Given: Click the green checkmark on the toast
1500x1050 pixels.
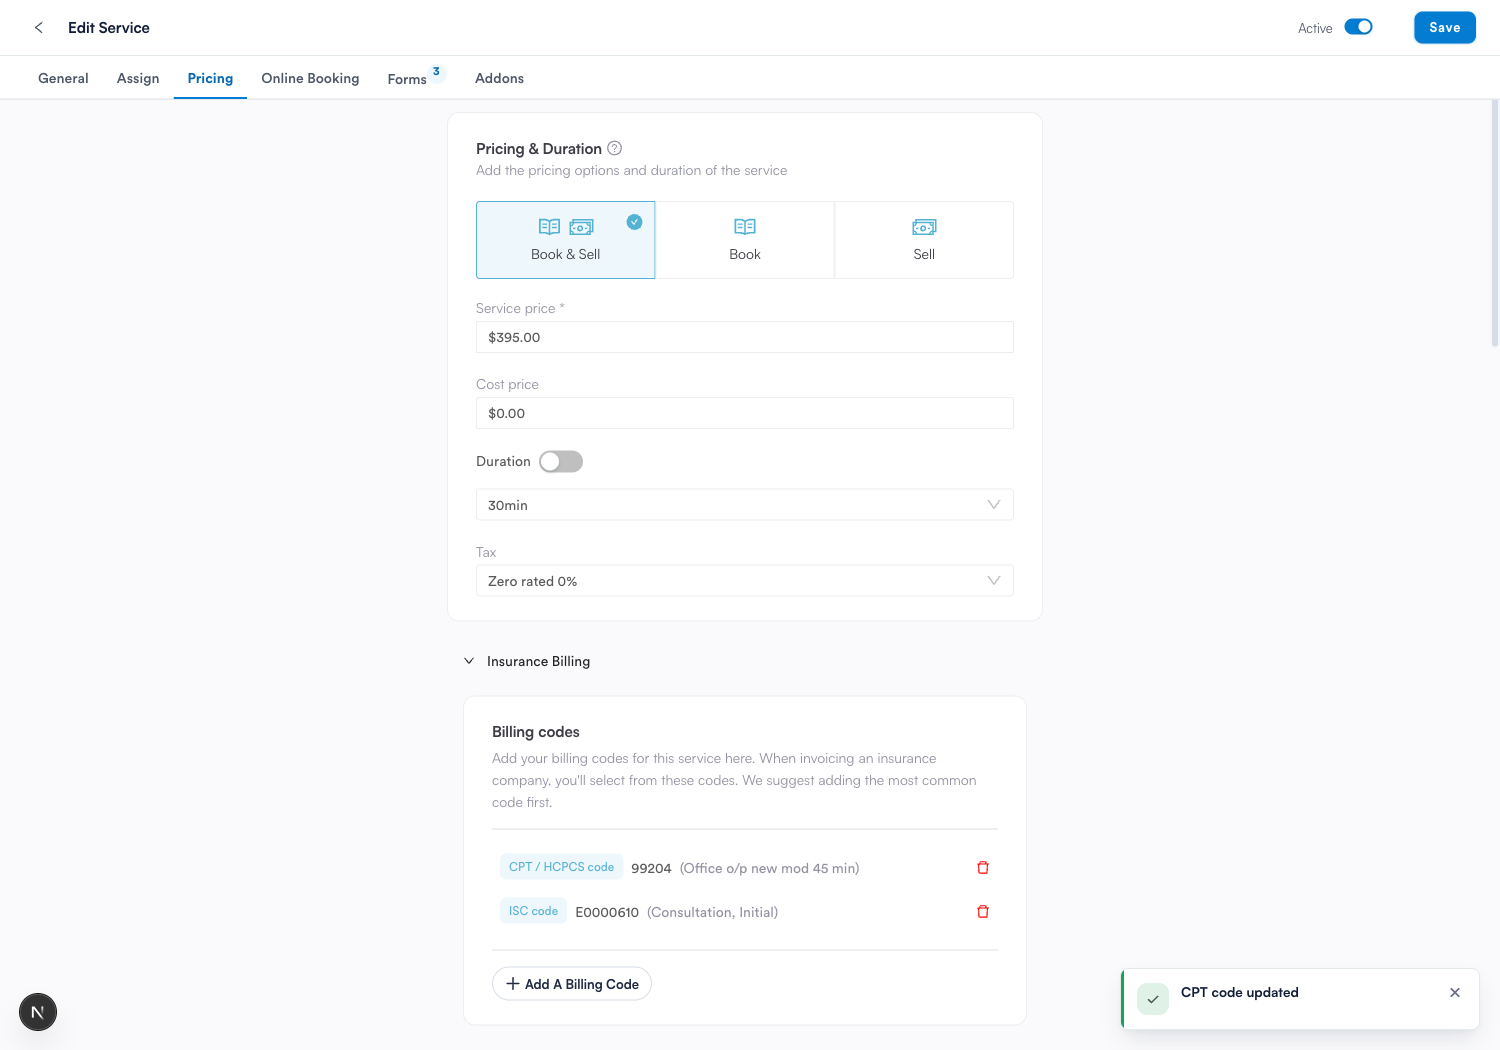Looking at the screenshot, I should 1153,999.
